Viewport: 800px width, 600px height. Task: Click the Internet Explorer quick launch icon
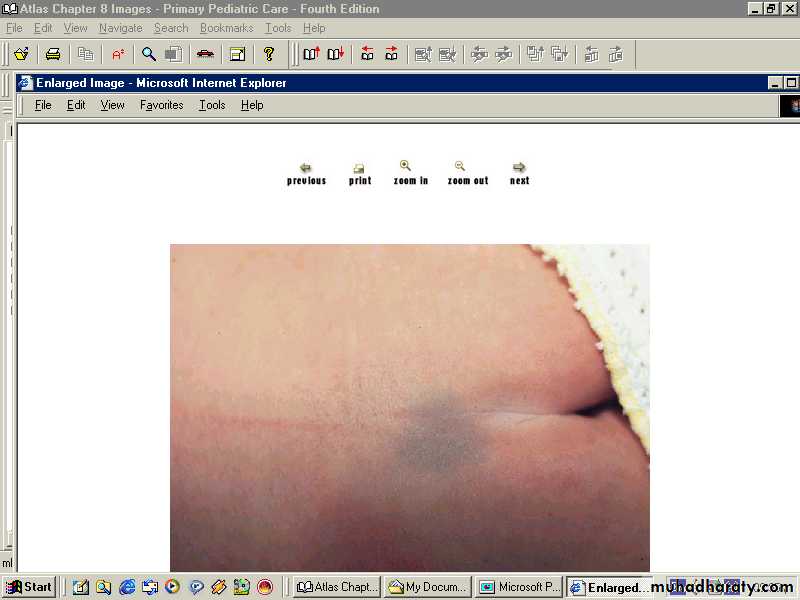coord(127,587)
